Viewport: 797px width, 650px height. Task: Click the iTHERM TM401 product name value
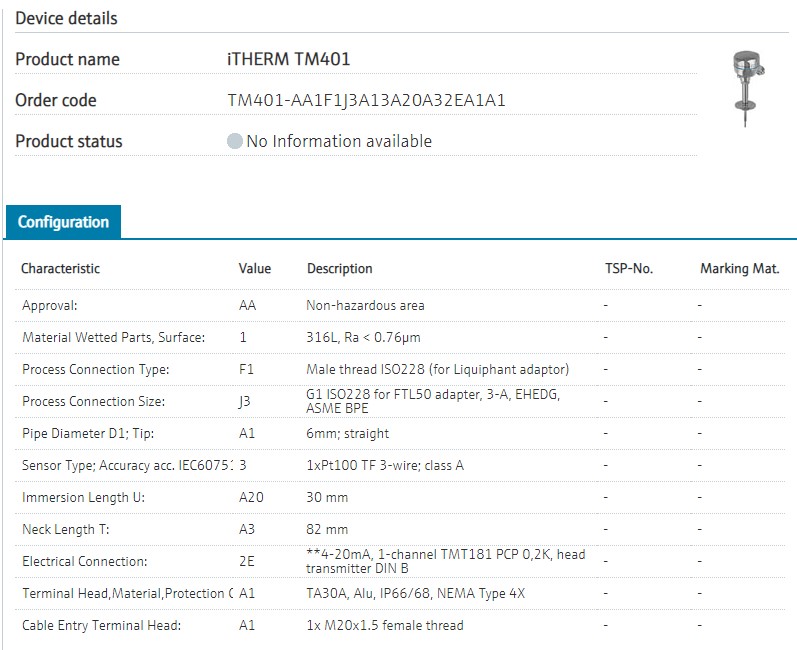289,60
